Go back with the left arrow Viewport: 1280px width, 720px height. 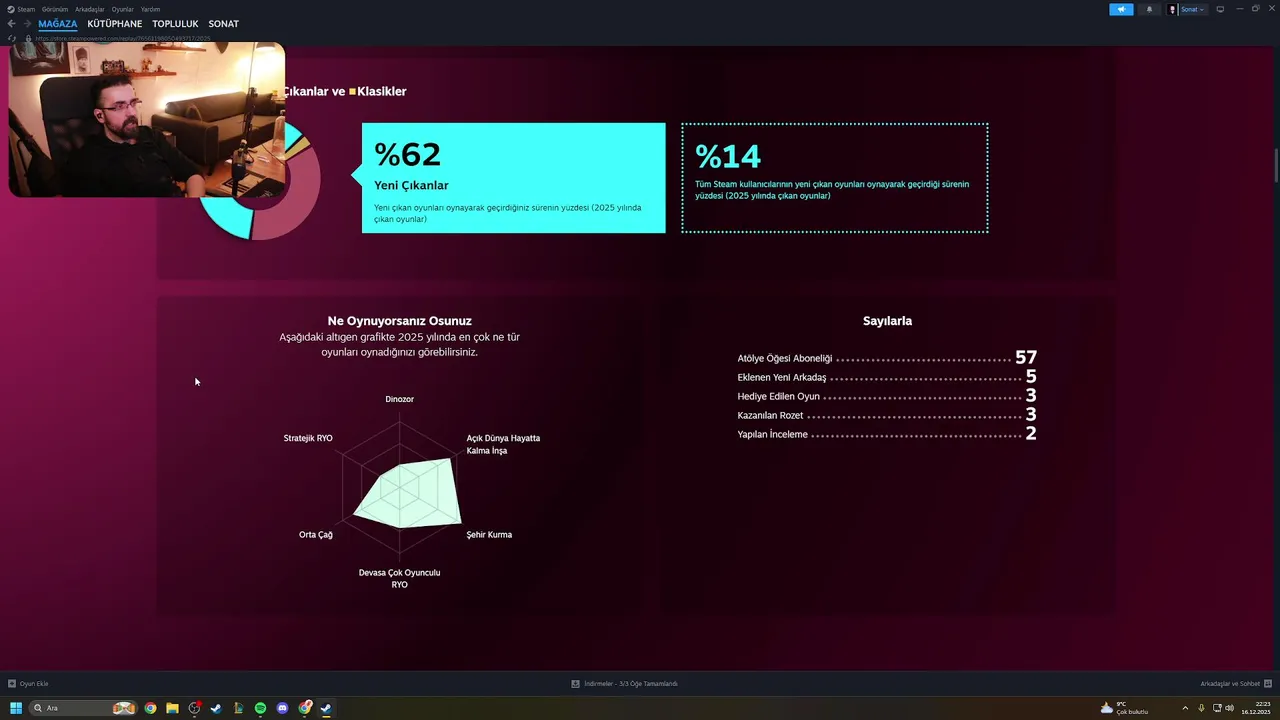[12, 23]
